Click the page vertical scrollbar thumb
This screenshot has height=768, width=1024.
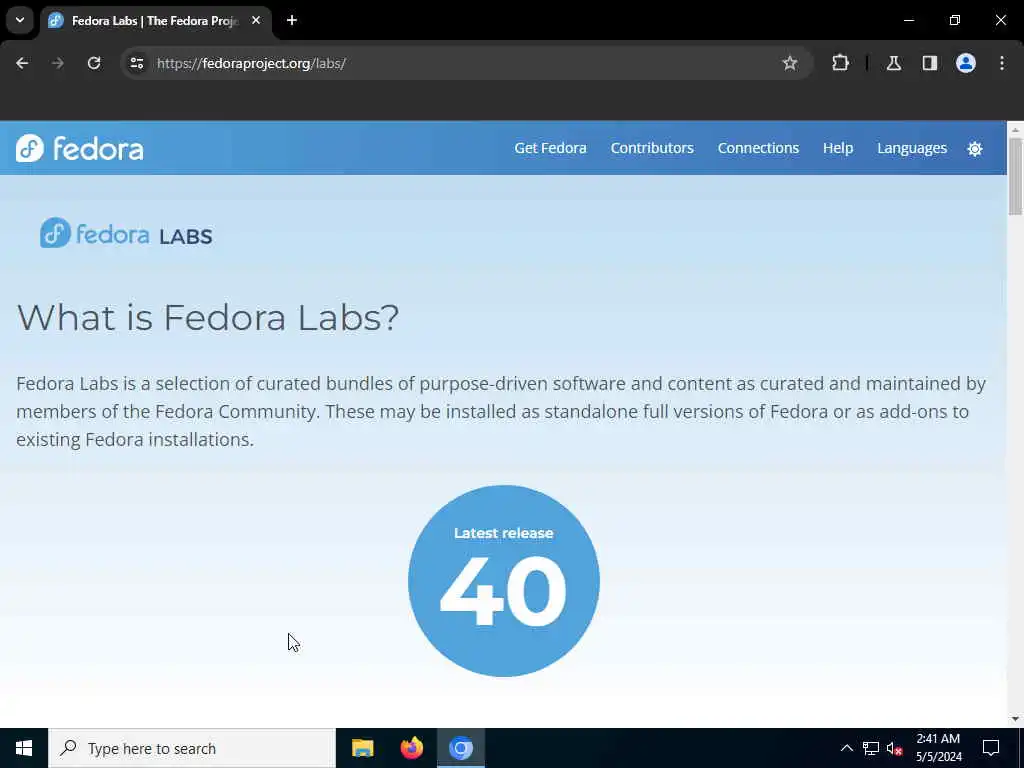[1015, 175]
